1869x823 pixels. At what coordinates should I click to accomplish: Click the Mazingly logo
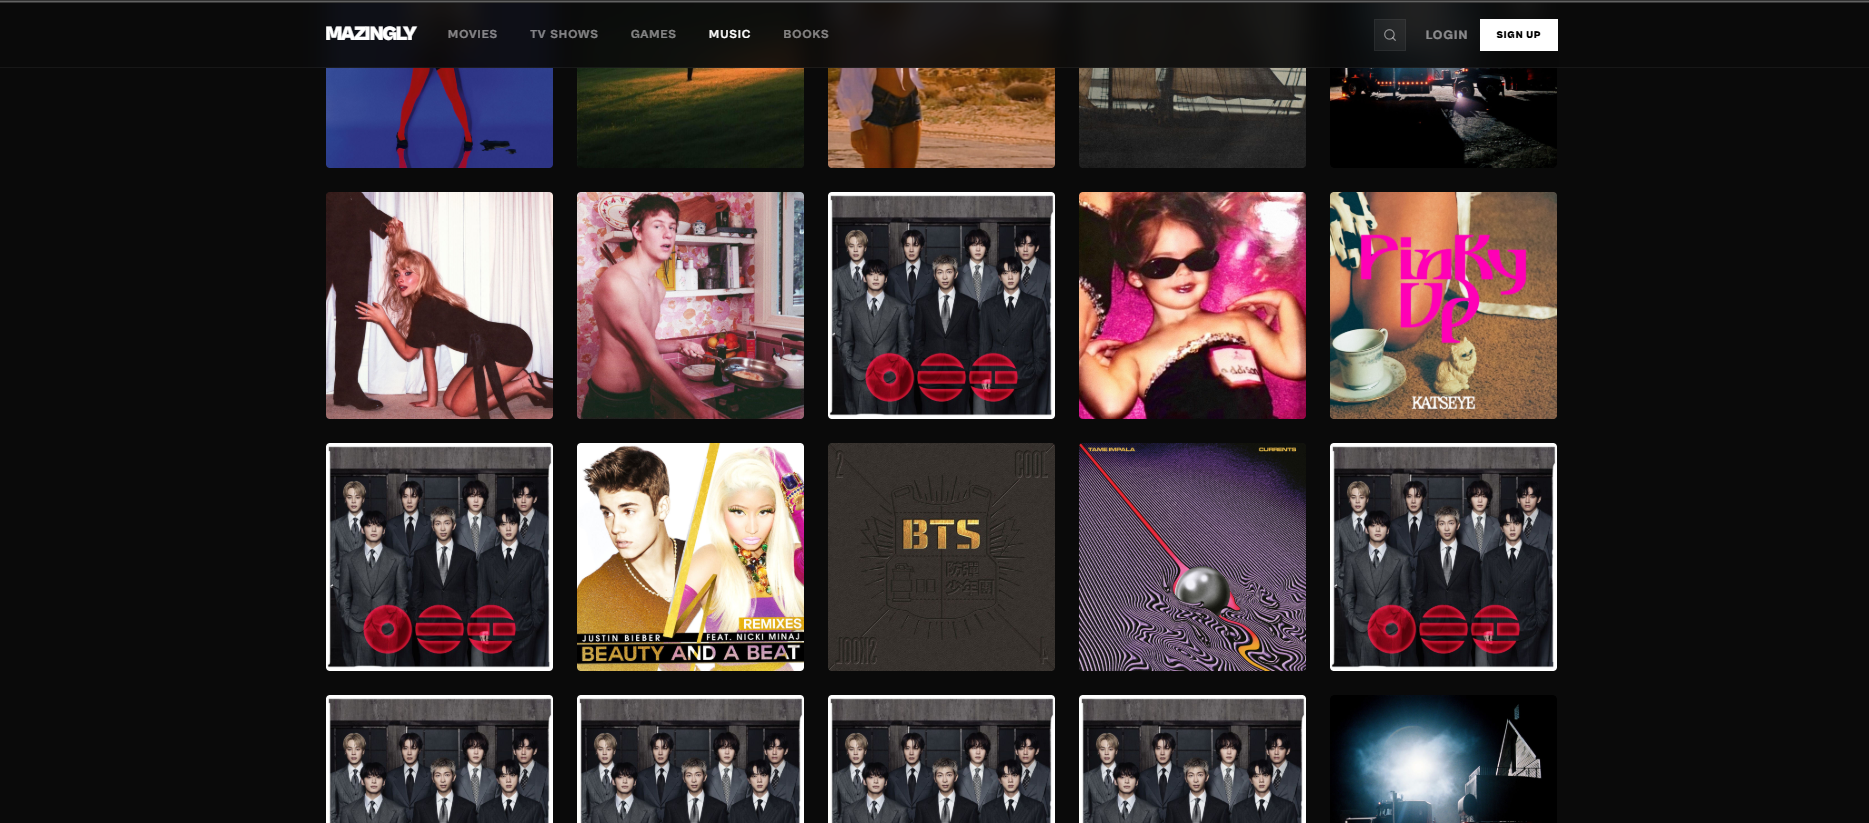tap(371, 34)
